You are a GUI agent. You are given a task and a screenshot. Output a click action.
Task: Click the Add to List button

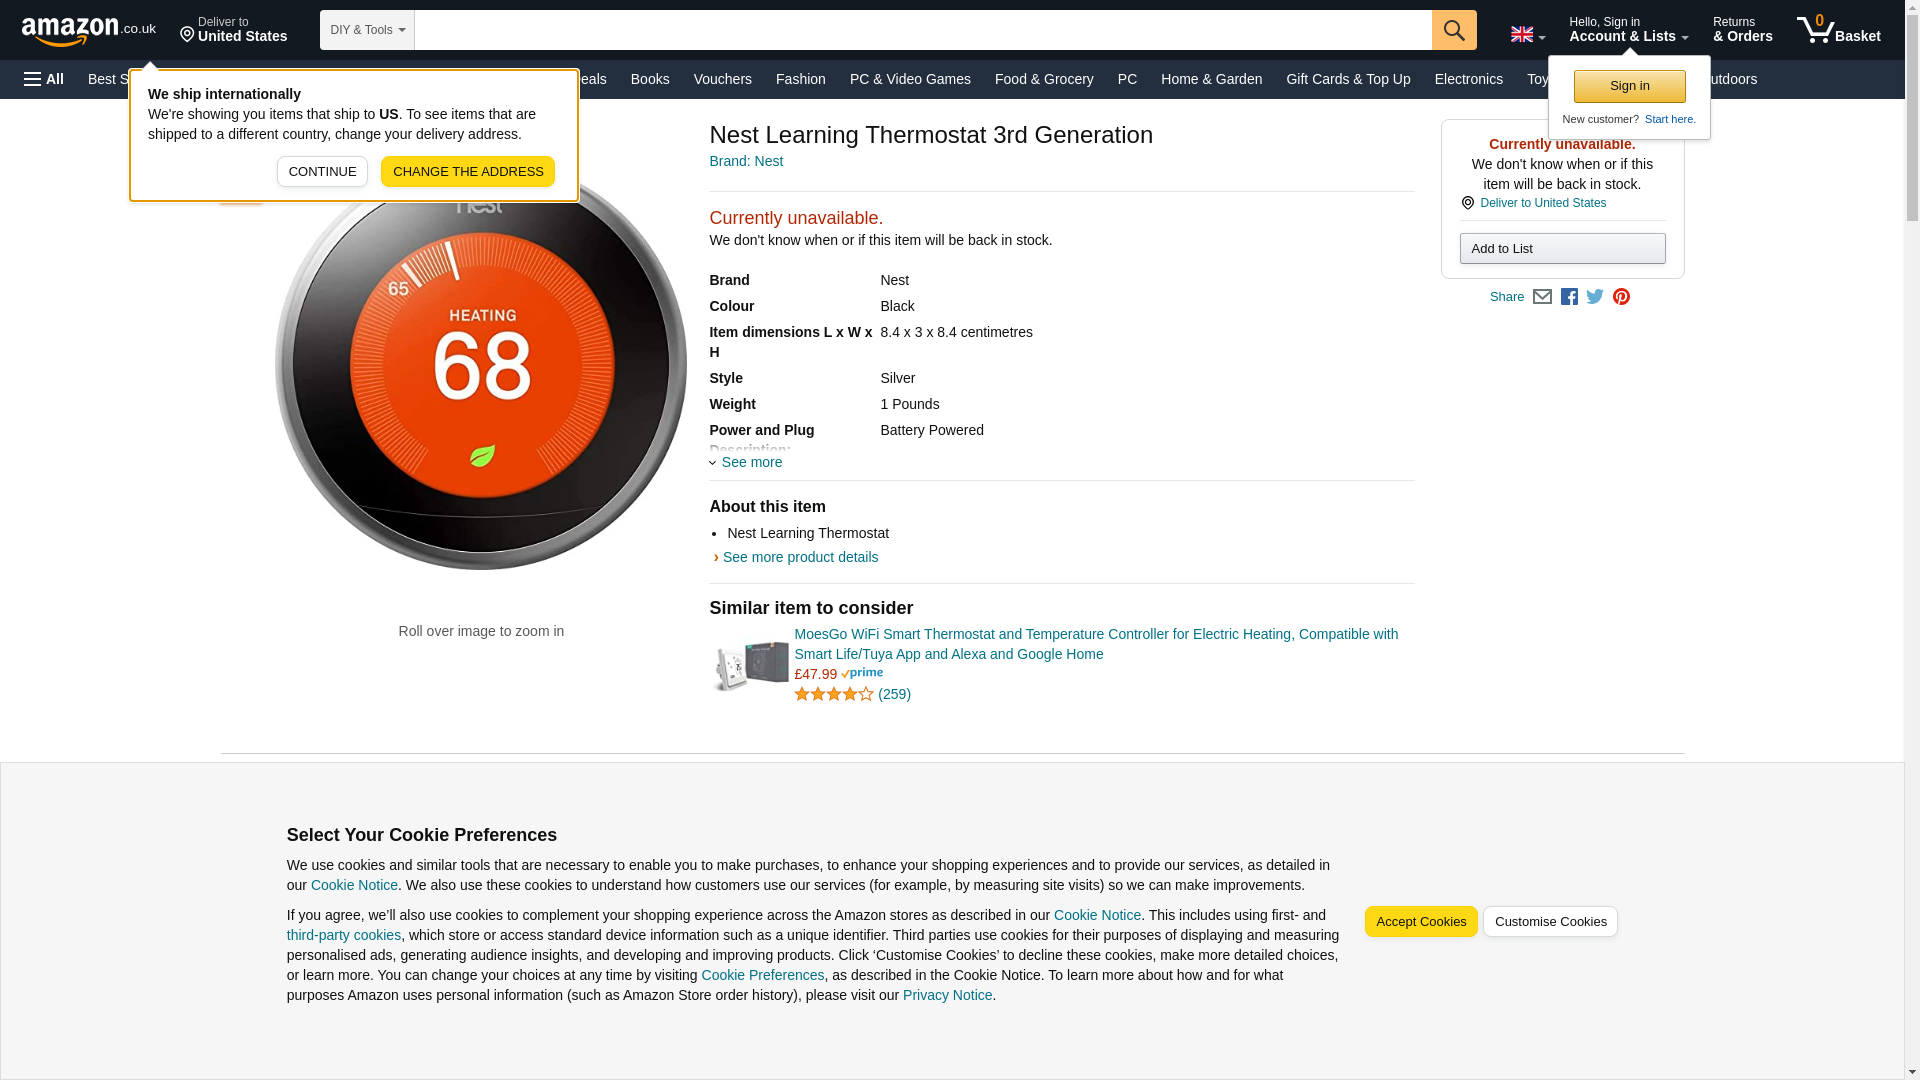coord(1561,248)
